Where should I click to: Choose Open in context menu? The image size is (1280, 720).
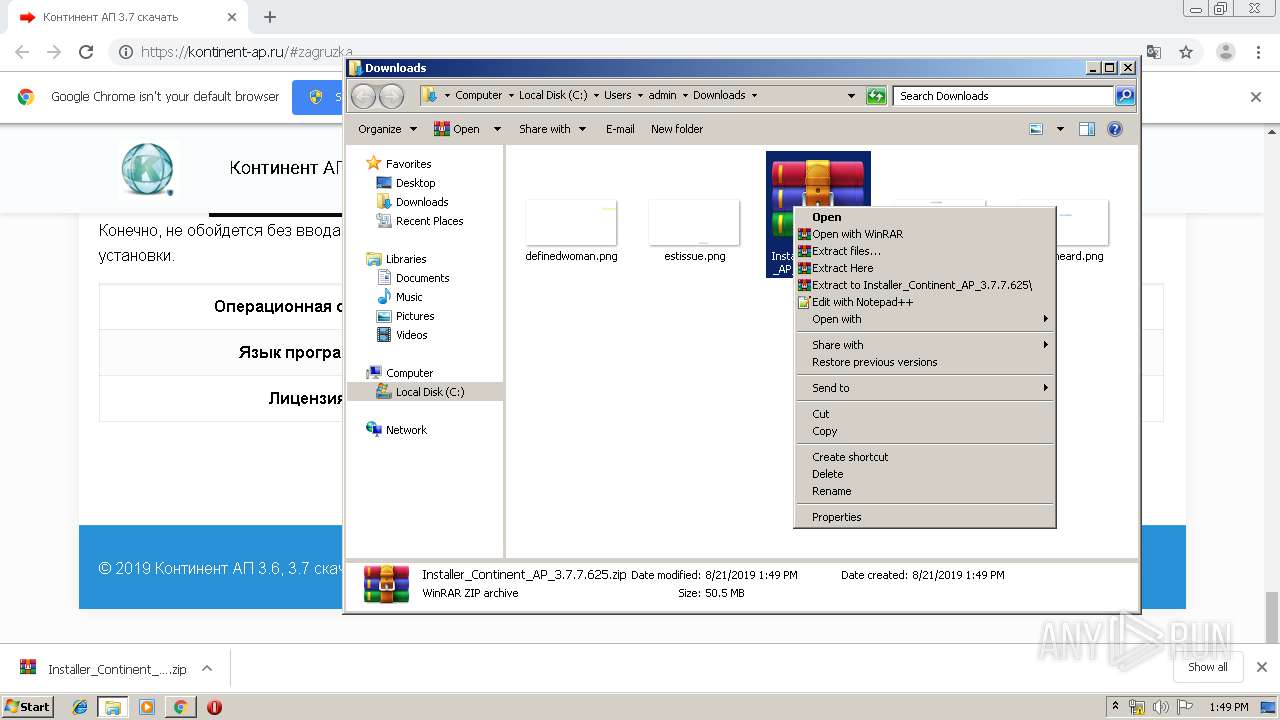[924, 217]
